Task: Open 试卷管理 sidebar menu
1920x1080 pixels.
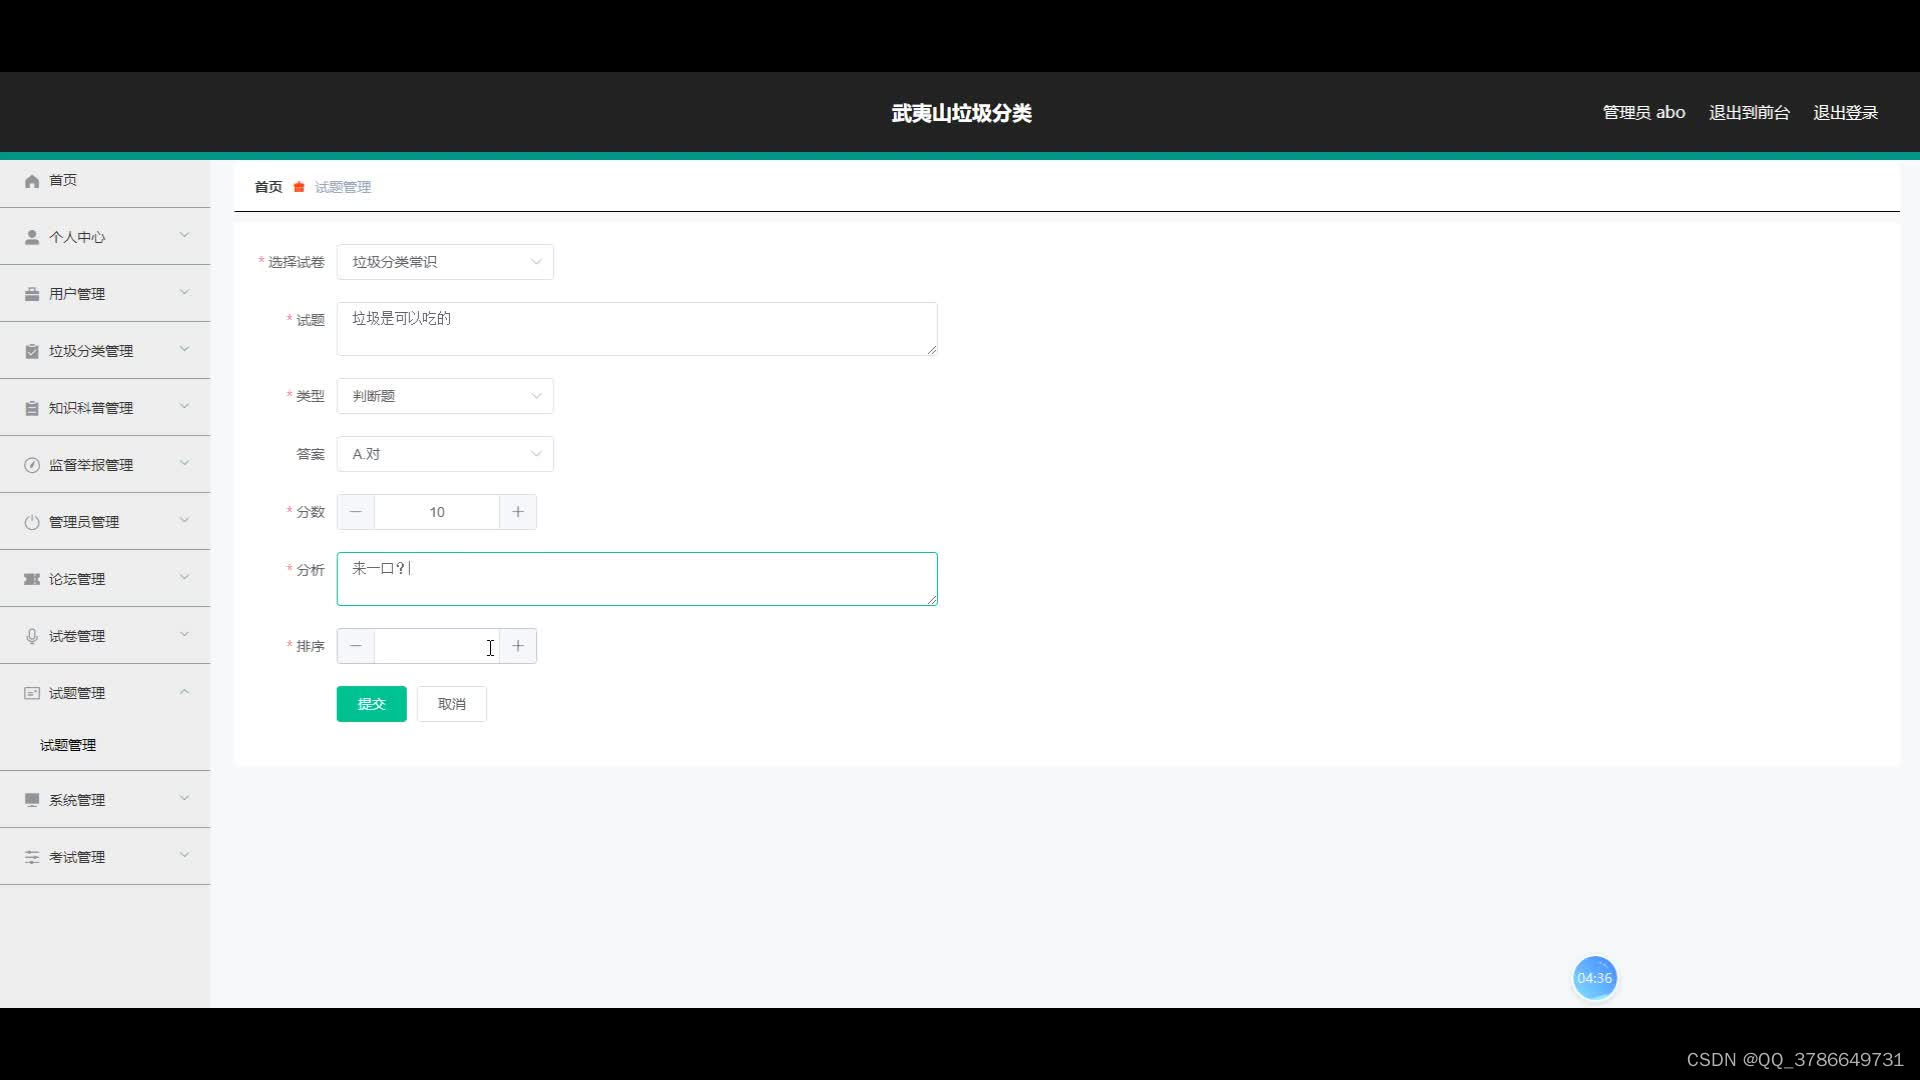Action: [x=105, y=636]
